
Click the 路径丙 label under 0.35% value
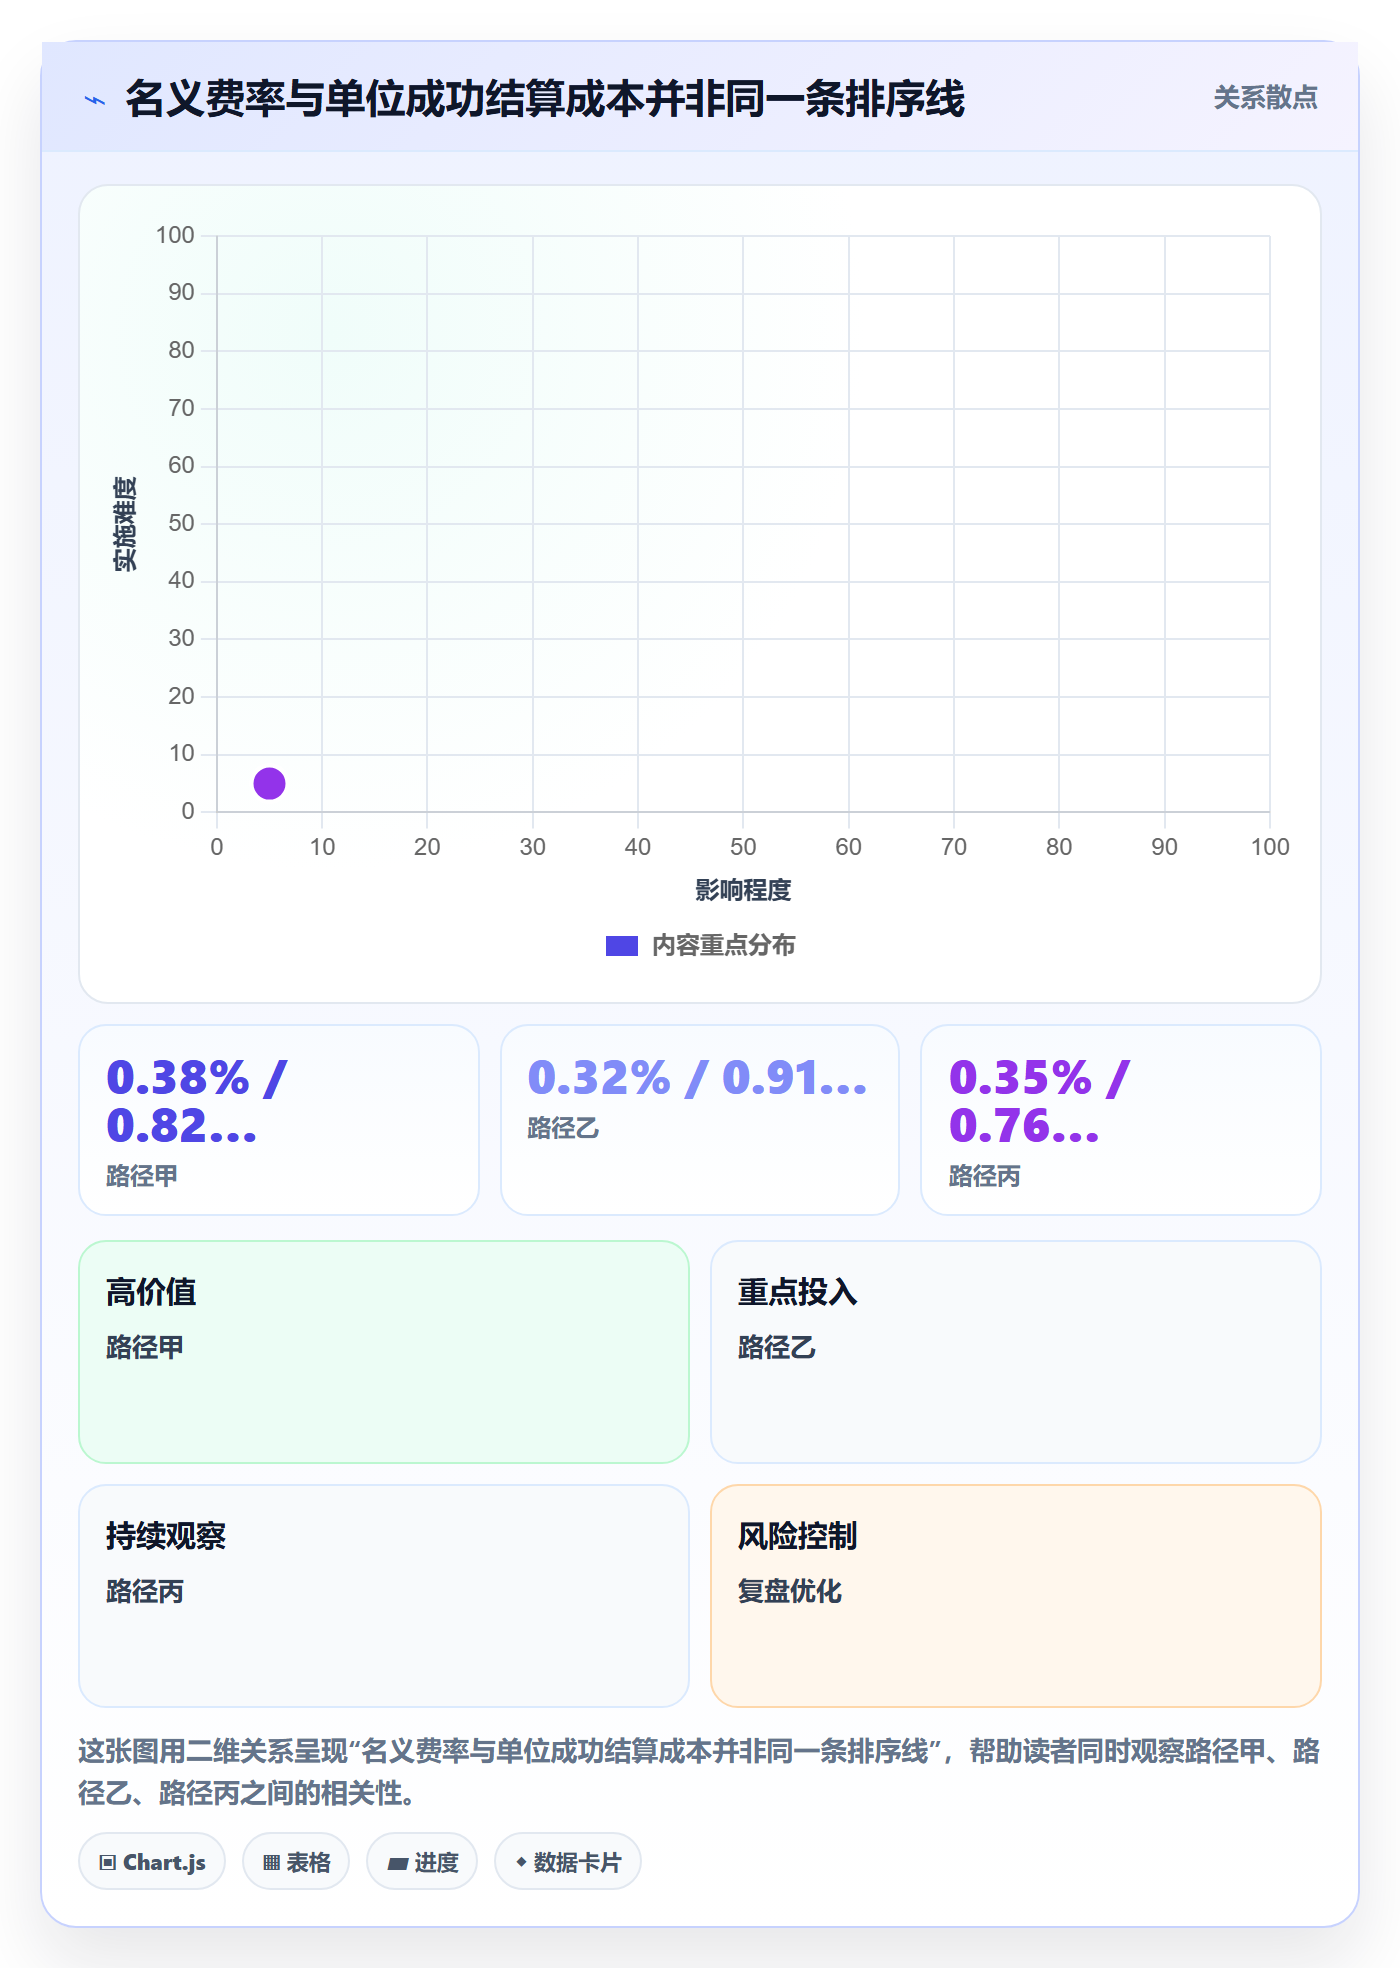click(985, 1176)
